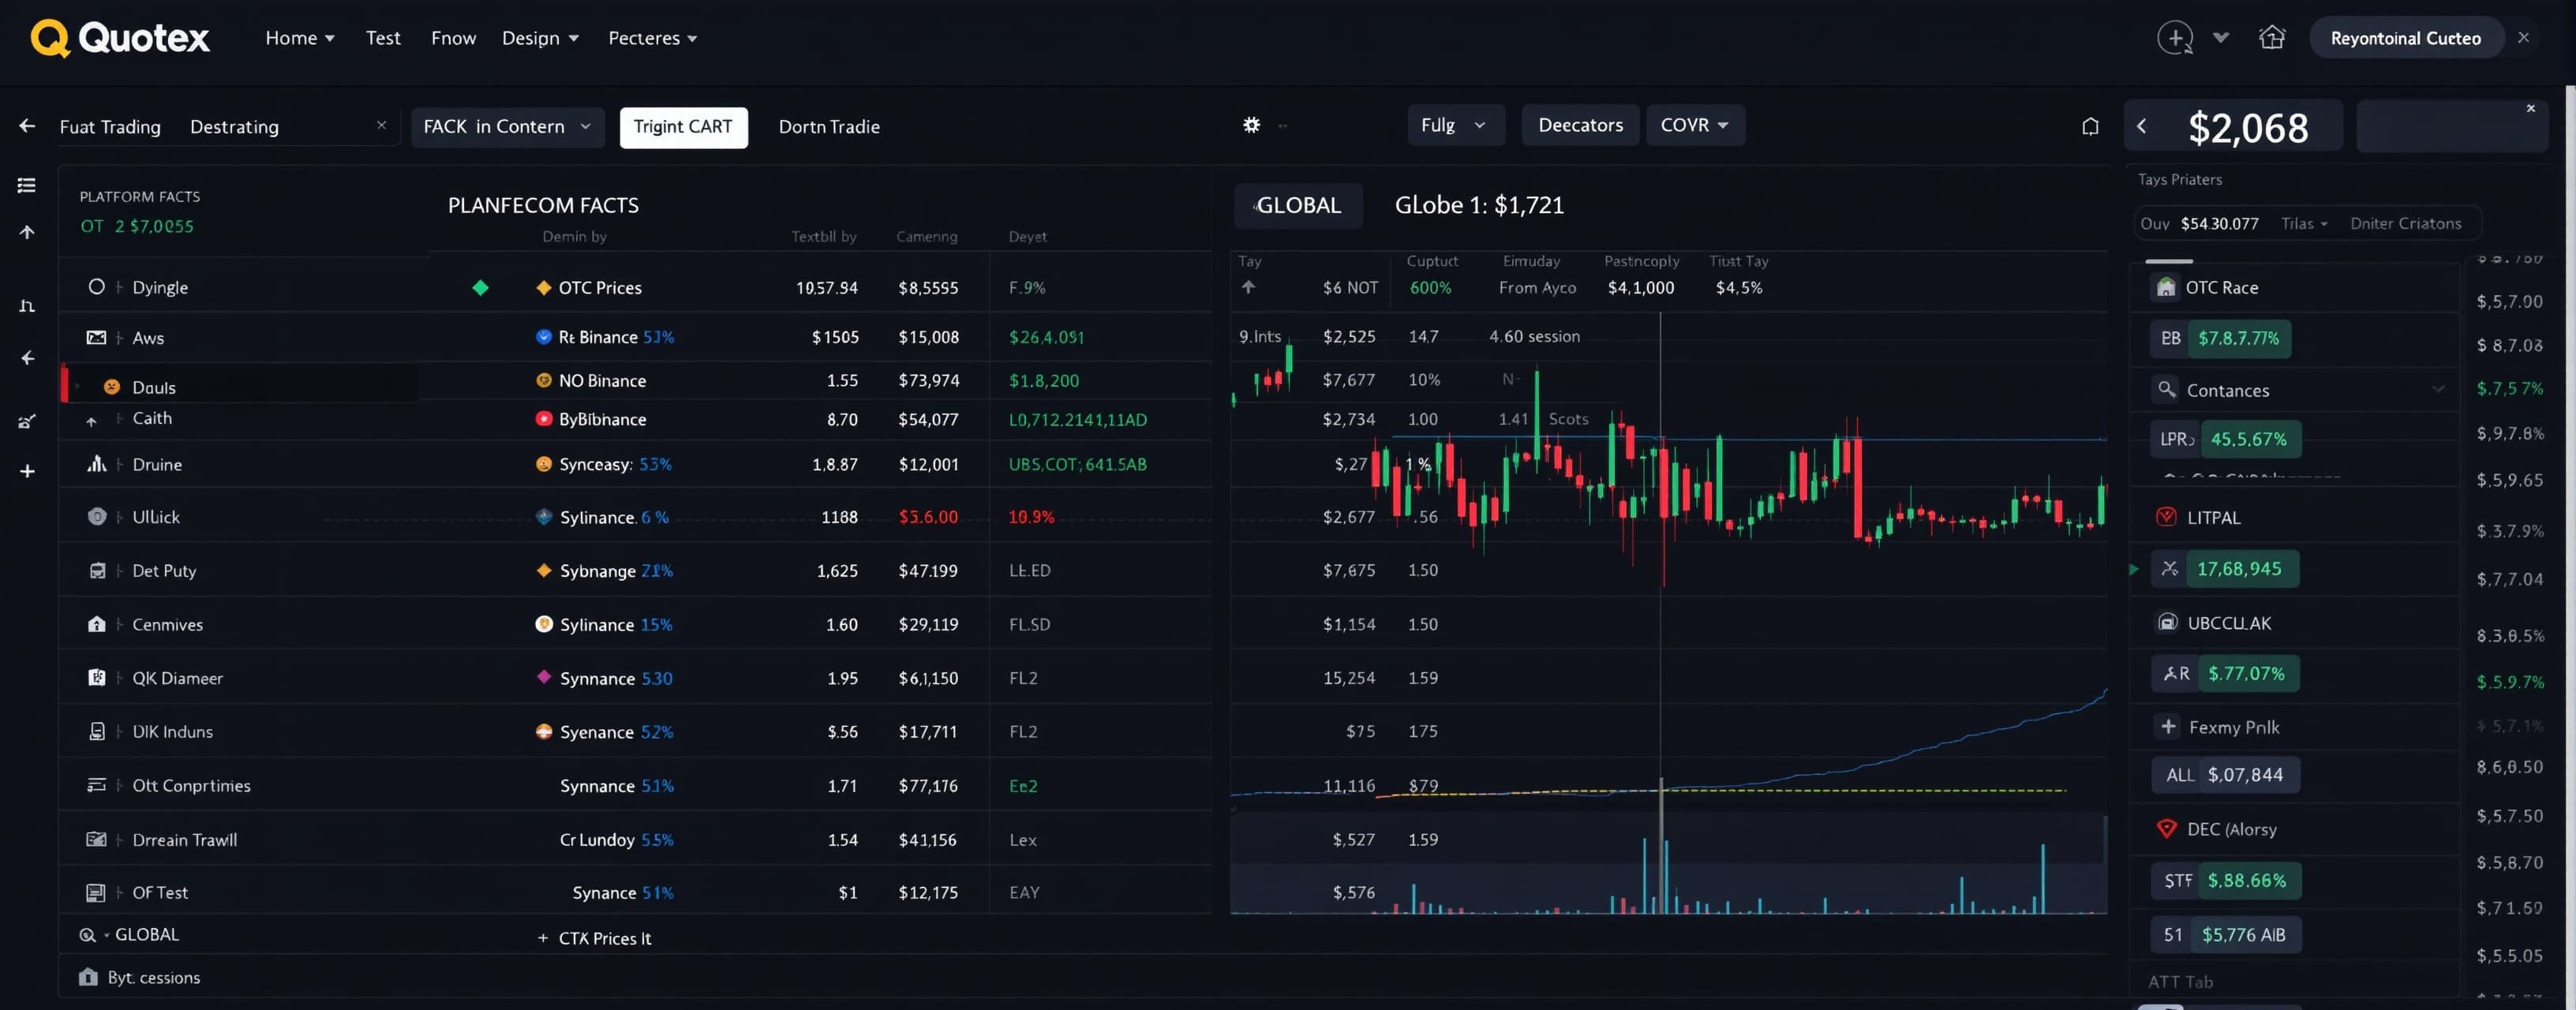This screenshot has height=1010, width=2576.
Task: Click the GLOBAL magnifier icon at bottom
Action: (87, 935)
